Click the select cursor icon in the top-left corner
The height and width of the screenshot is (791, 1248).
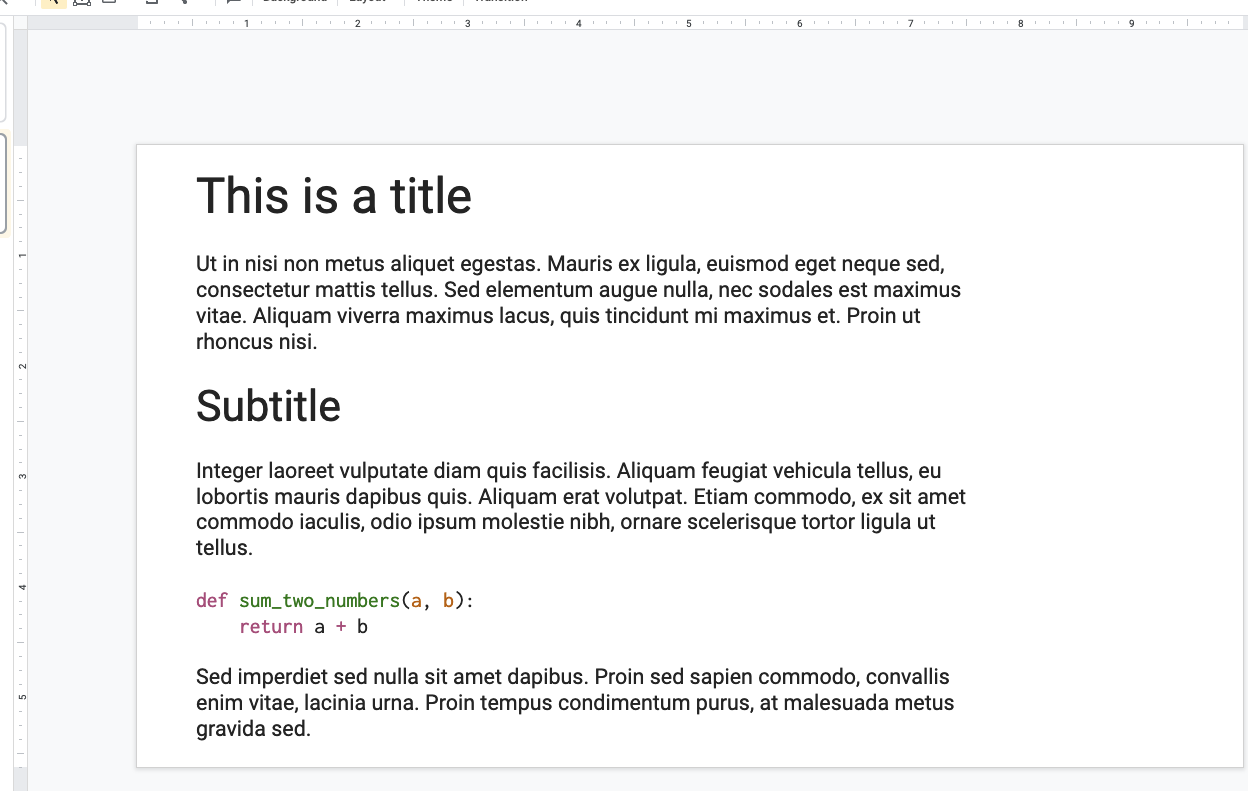tap(51, 4)
